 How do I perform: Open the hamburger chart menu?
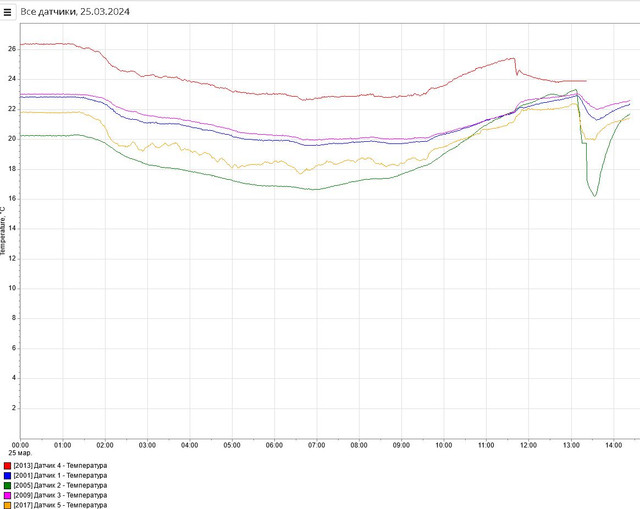[x=7, y=12]
